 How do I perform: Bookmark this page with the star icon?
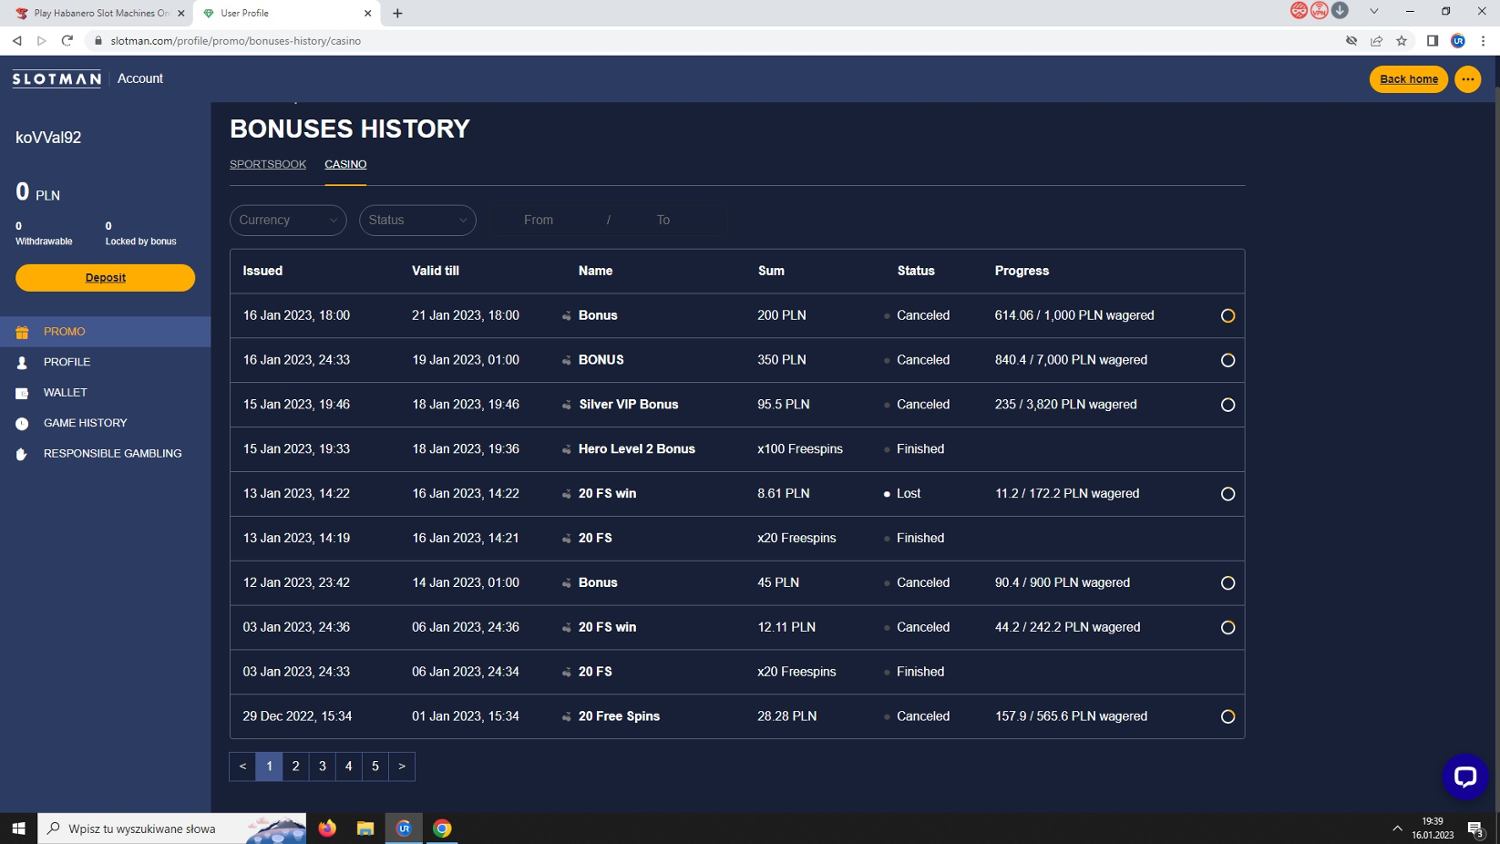click(1401, 41)
